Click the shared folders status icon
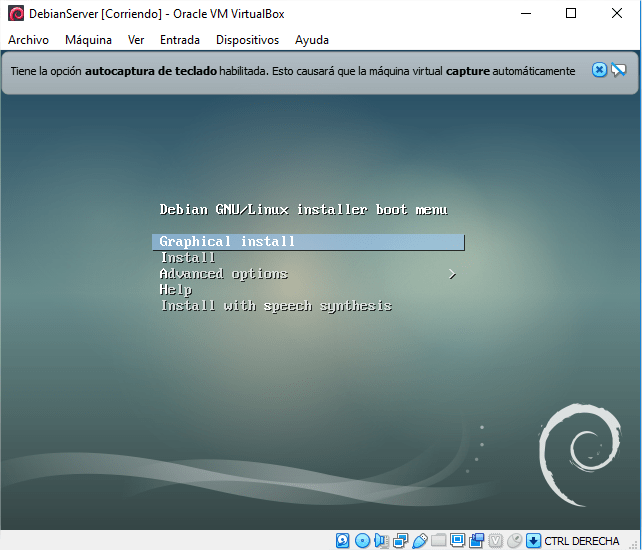Screen dimensions: 642x550 coord(439,541)
